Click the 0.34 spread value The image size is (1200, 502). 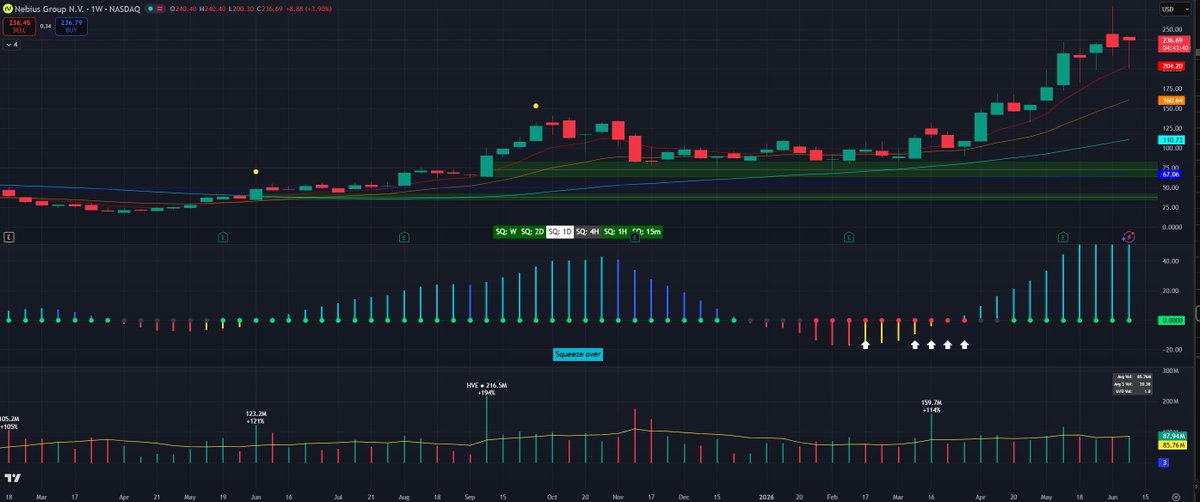45,25
